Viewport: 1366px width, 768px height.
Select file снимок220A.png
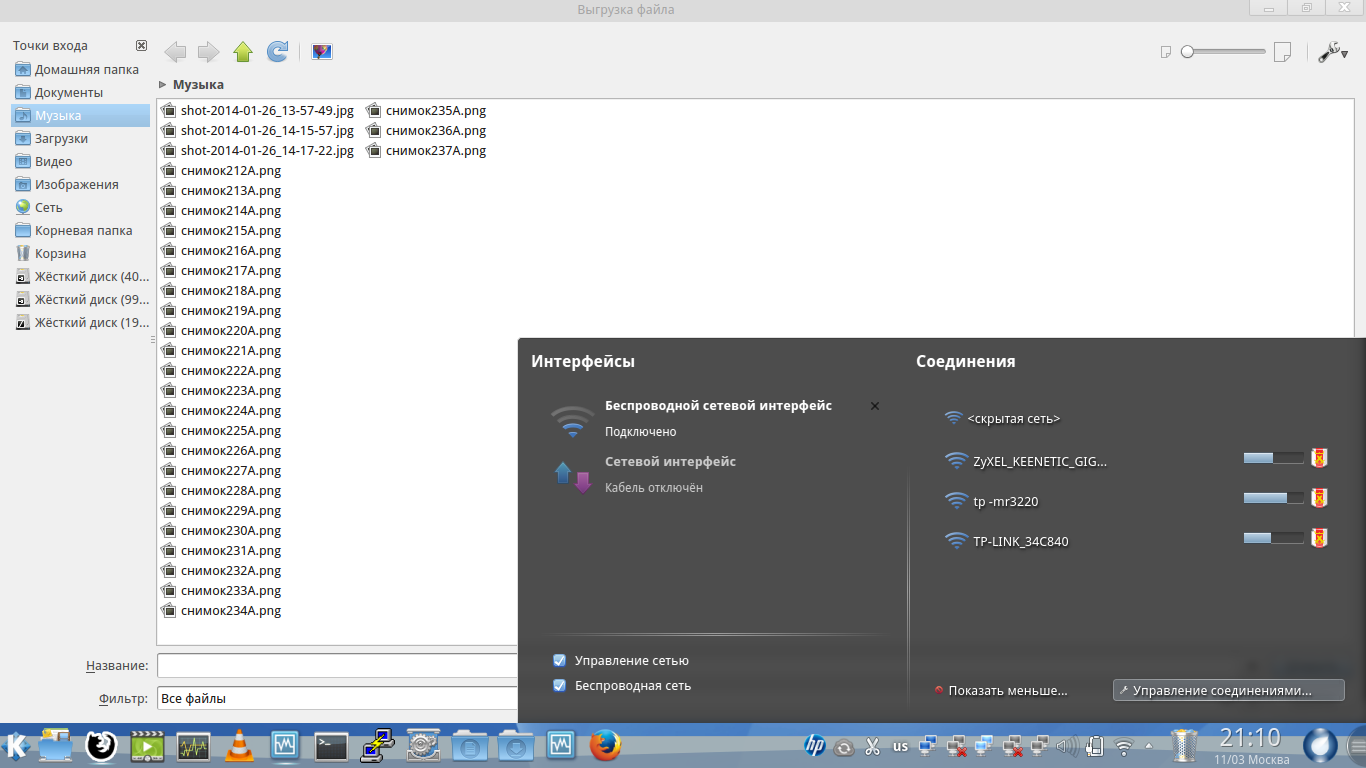221,331
